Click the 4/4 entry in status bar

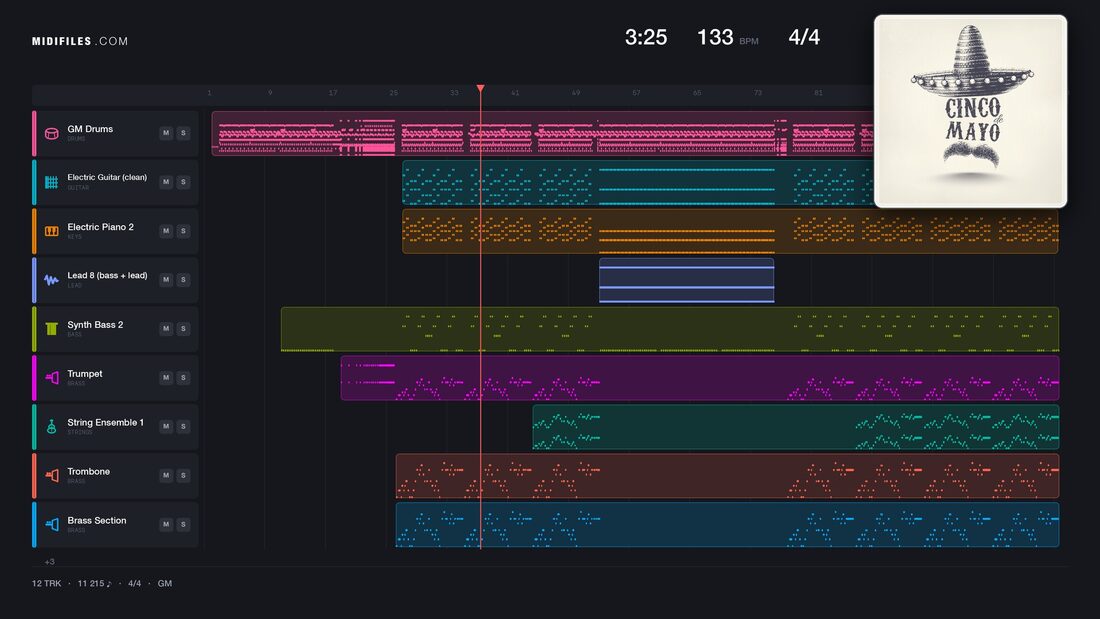coord(134,583)
